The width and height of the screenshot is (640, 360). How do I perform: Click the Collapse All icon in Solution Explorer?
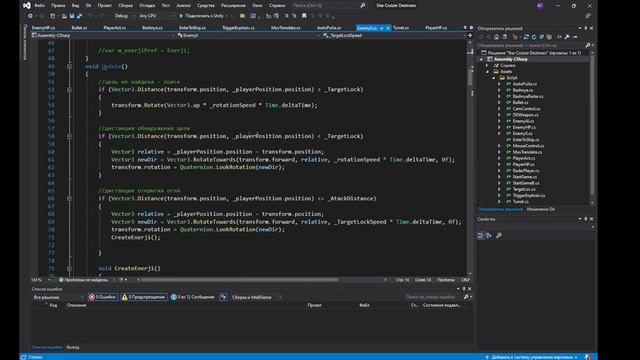pos(542,37)
